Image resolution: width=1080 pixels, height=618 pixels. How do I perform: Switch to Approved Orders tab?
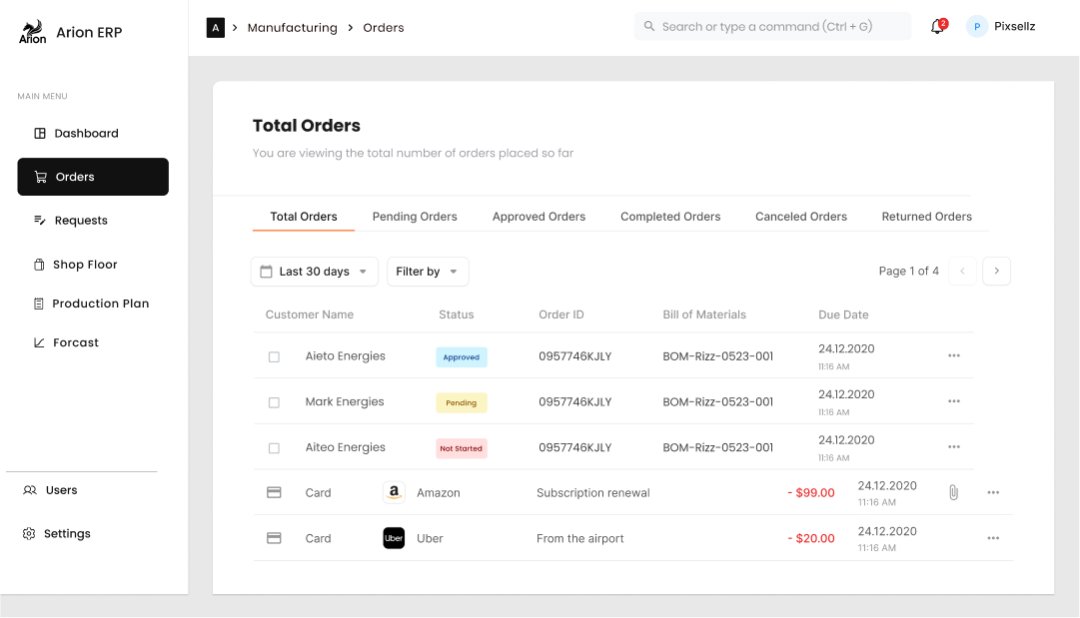click(539, 216)
